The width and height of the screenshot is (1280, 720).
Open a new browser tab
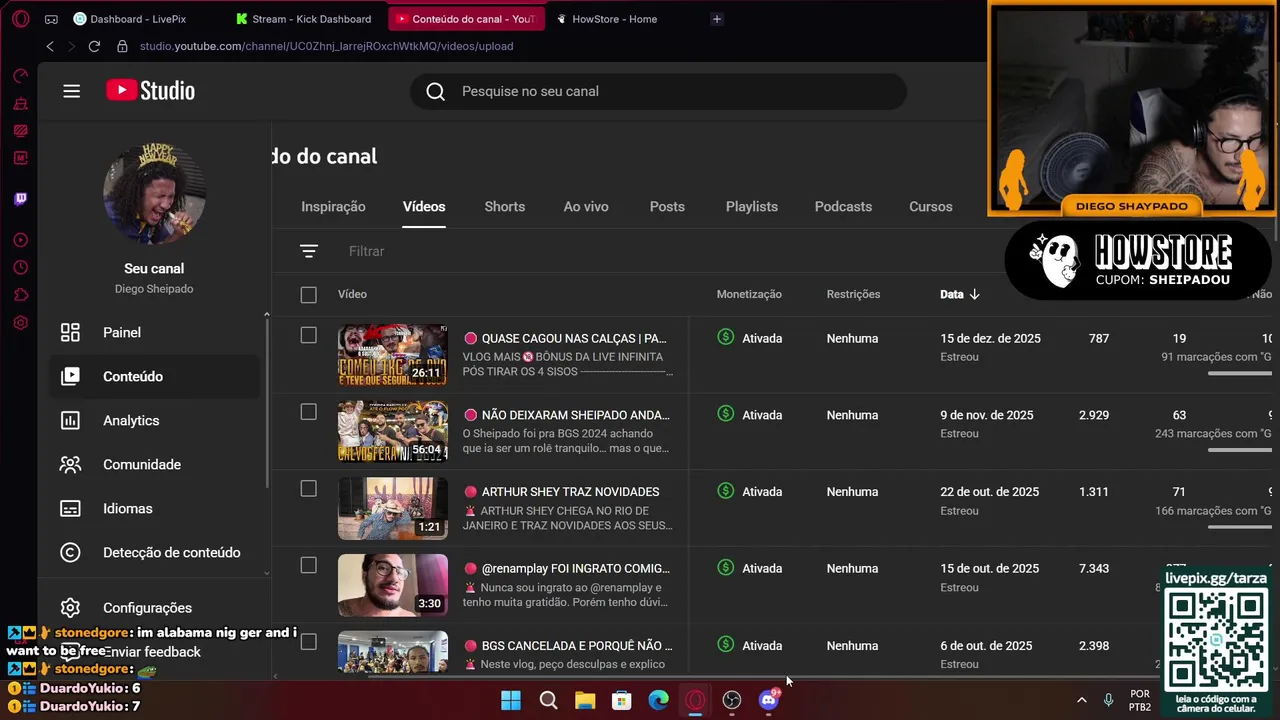pyautogui.click(x=716, y=19)
